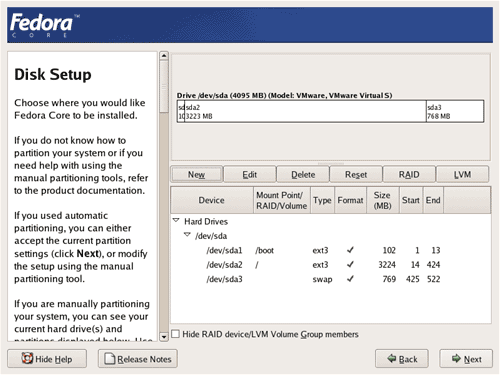
Task: Click the lifebuoy icon on Hide Help
Action: [27, 358]
